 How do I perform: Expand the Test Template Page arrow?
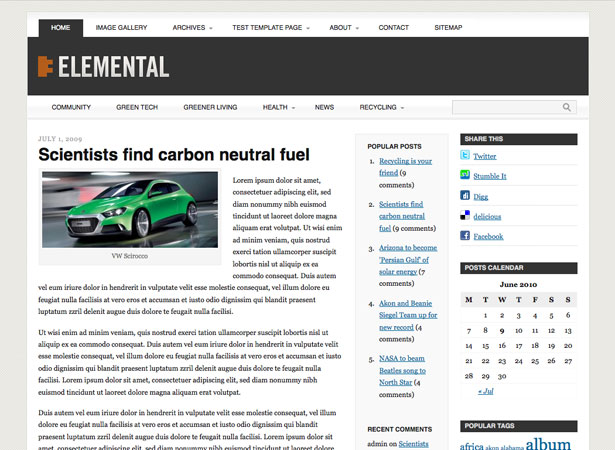[308, 28]
